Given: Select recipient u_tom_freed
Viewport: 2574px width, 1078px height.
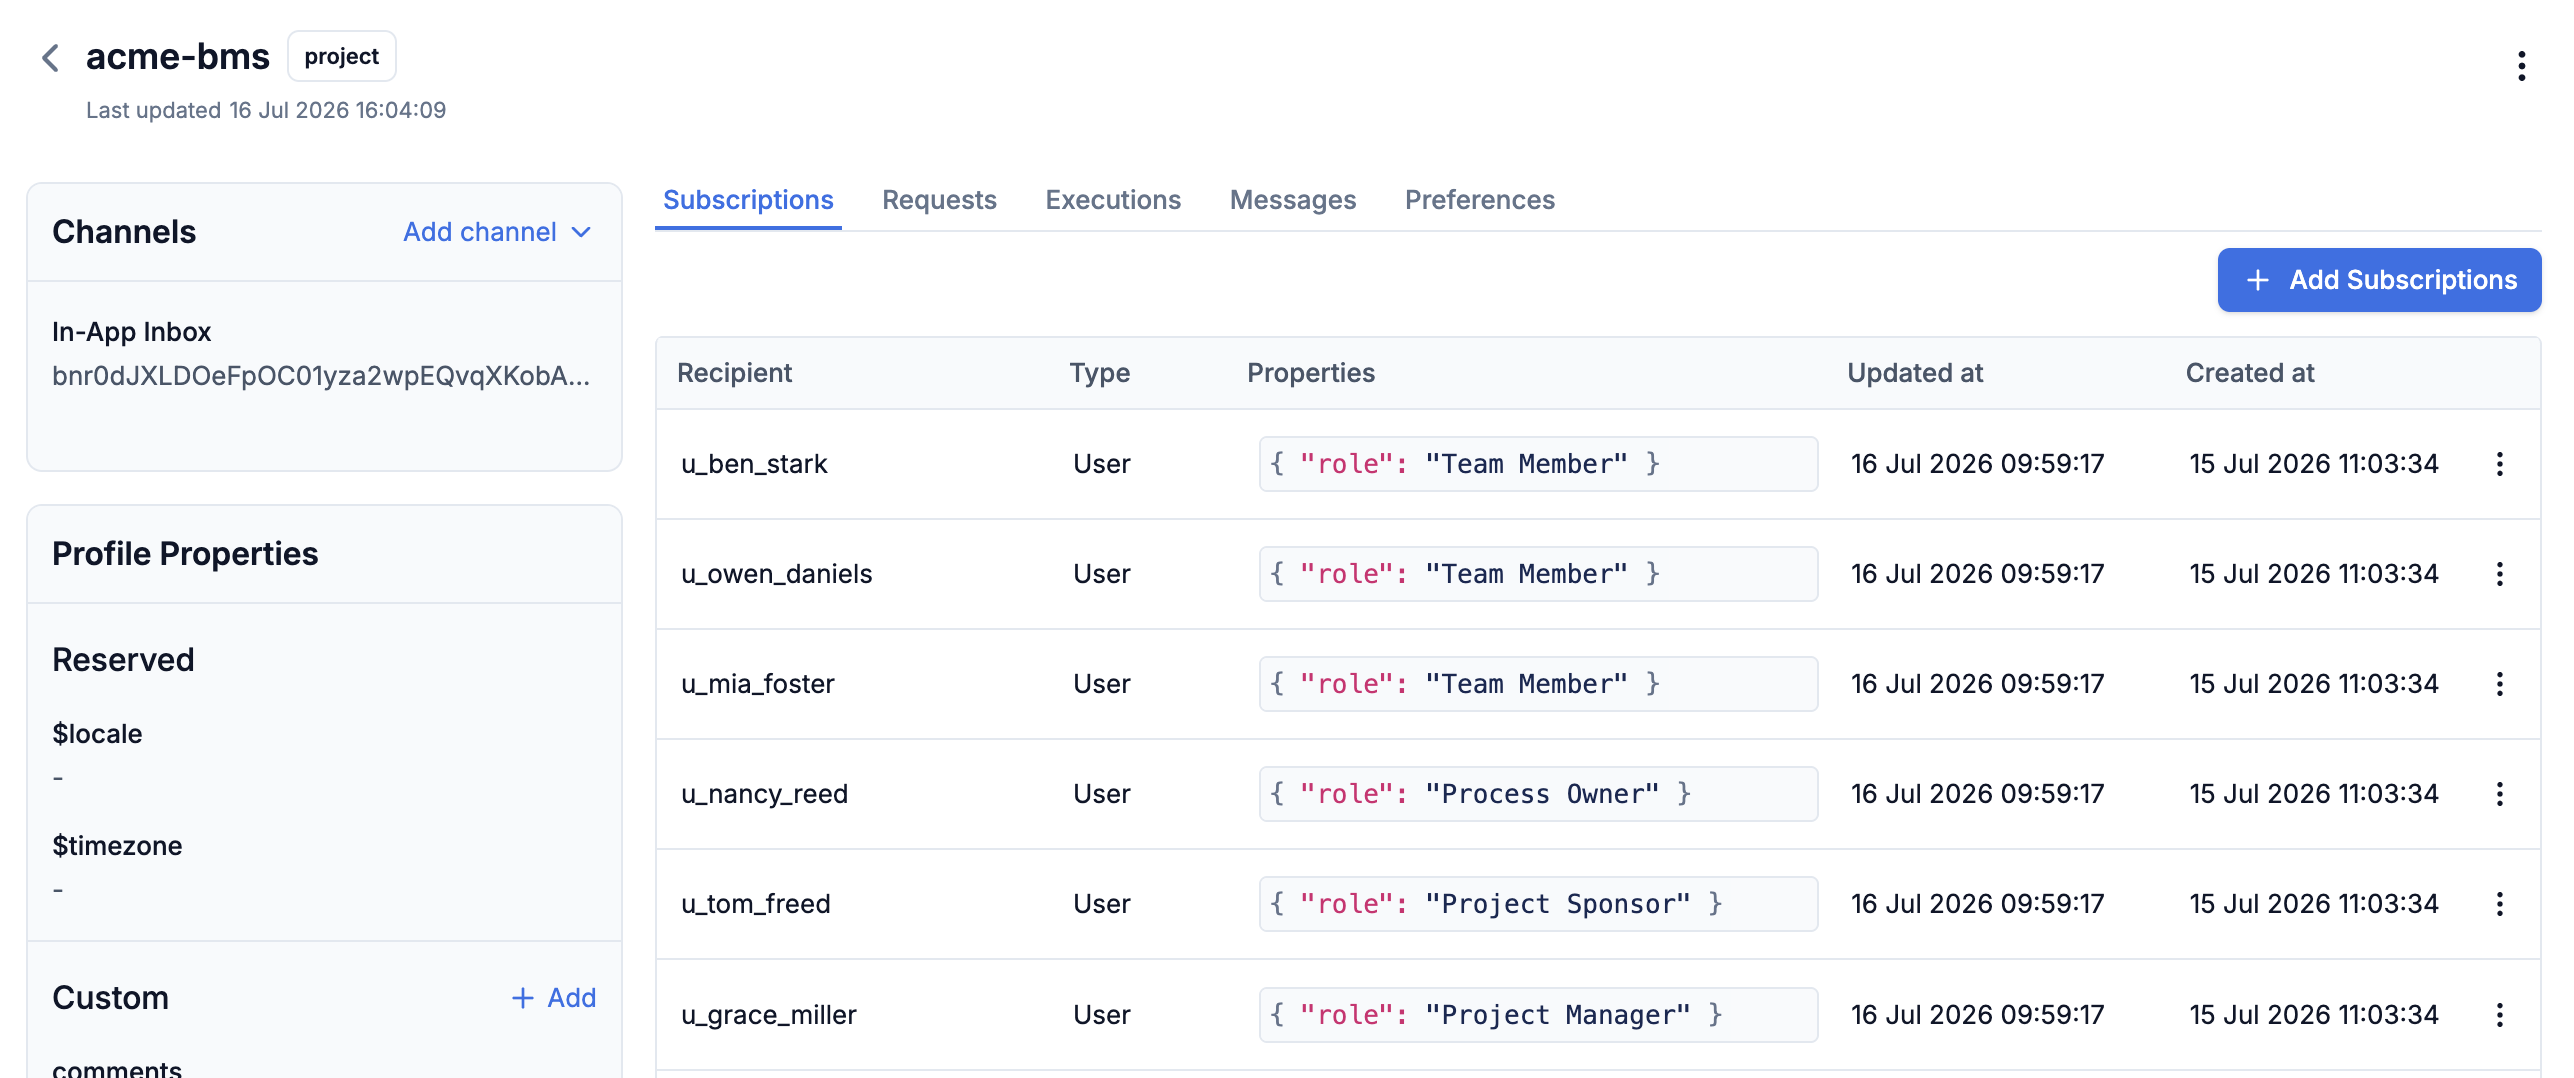Looking at the screenshot, I should (x=755, y=904).
